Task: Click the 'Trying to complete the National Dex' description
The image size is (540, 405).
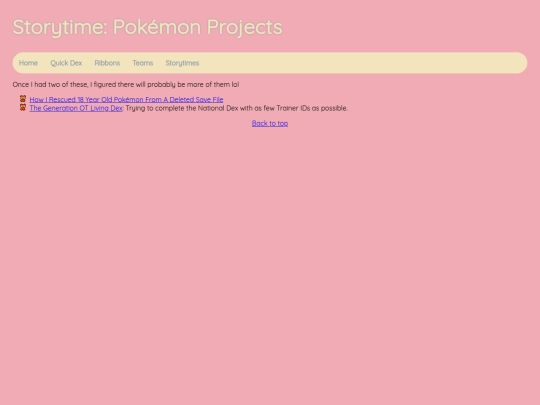Action: coord(237,108)
